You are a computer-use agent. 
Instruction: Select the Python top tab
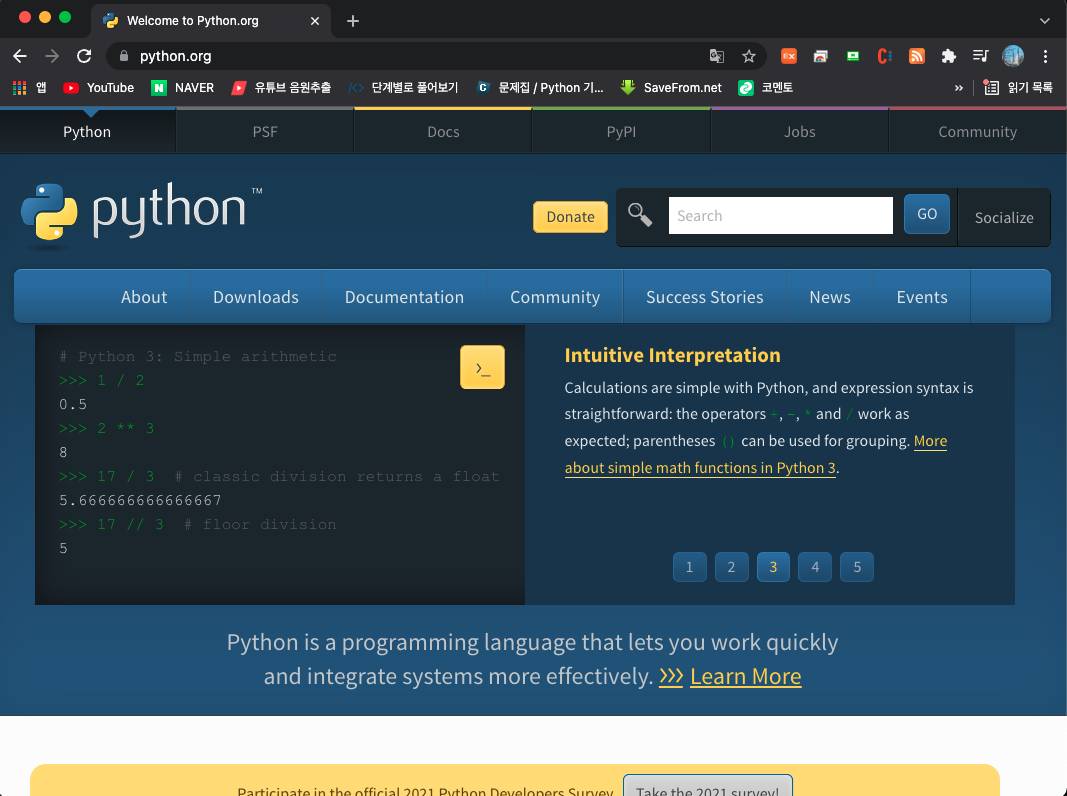87,132
